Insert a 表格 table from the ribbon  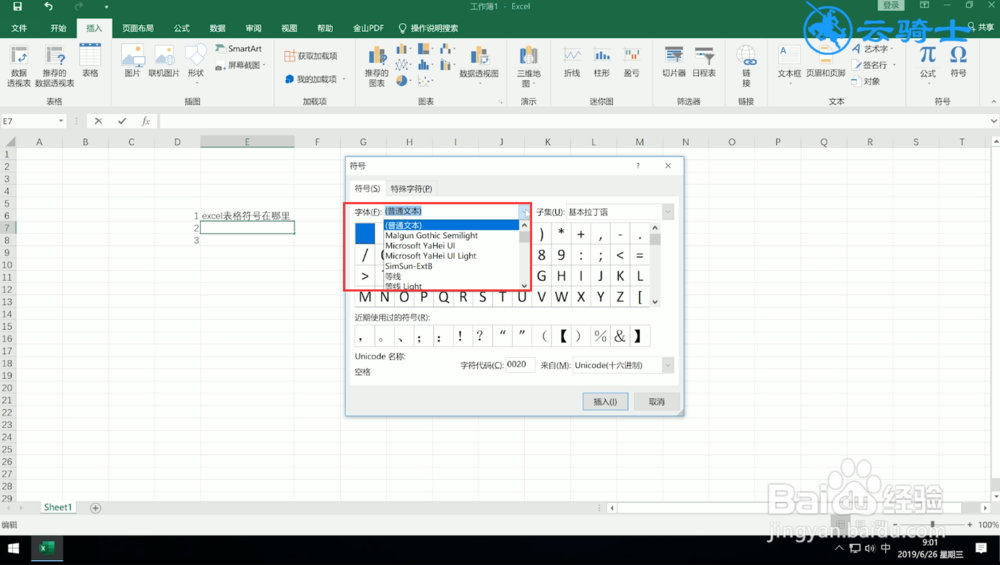(90, 61)
